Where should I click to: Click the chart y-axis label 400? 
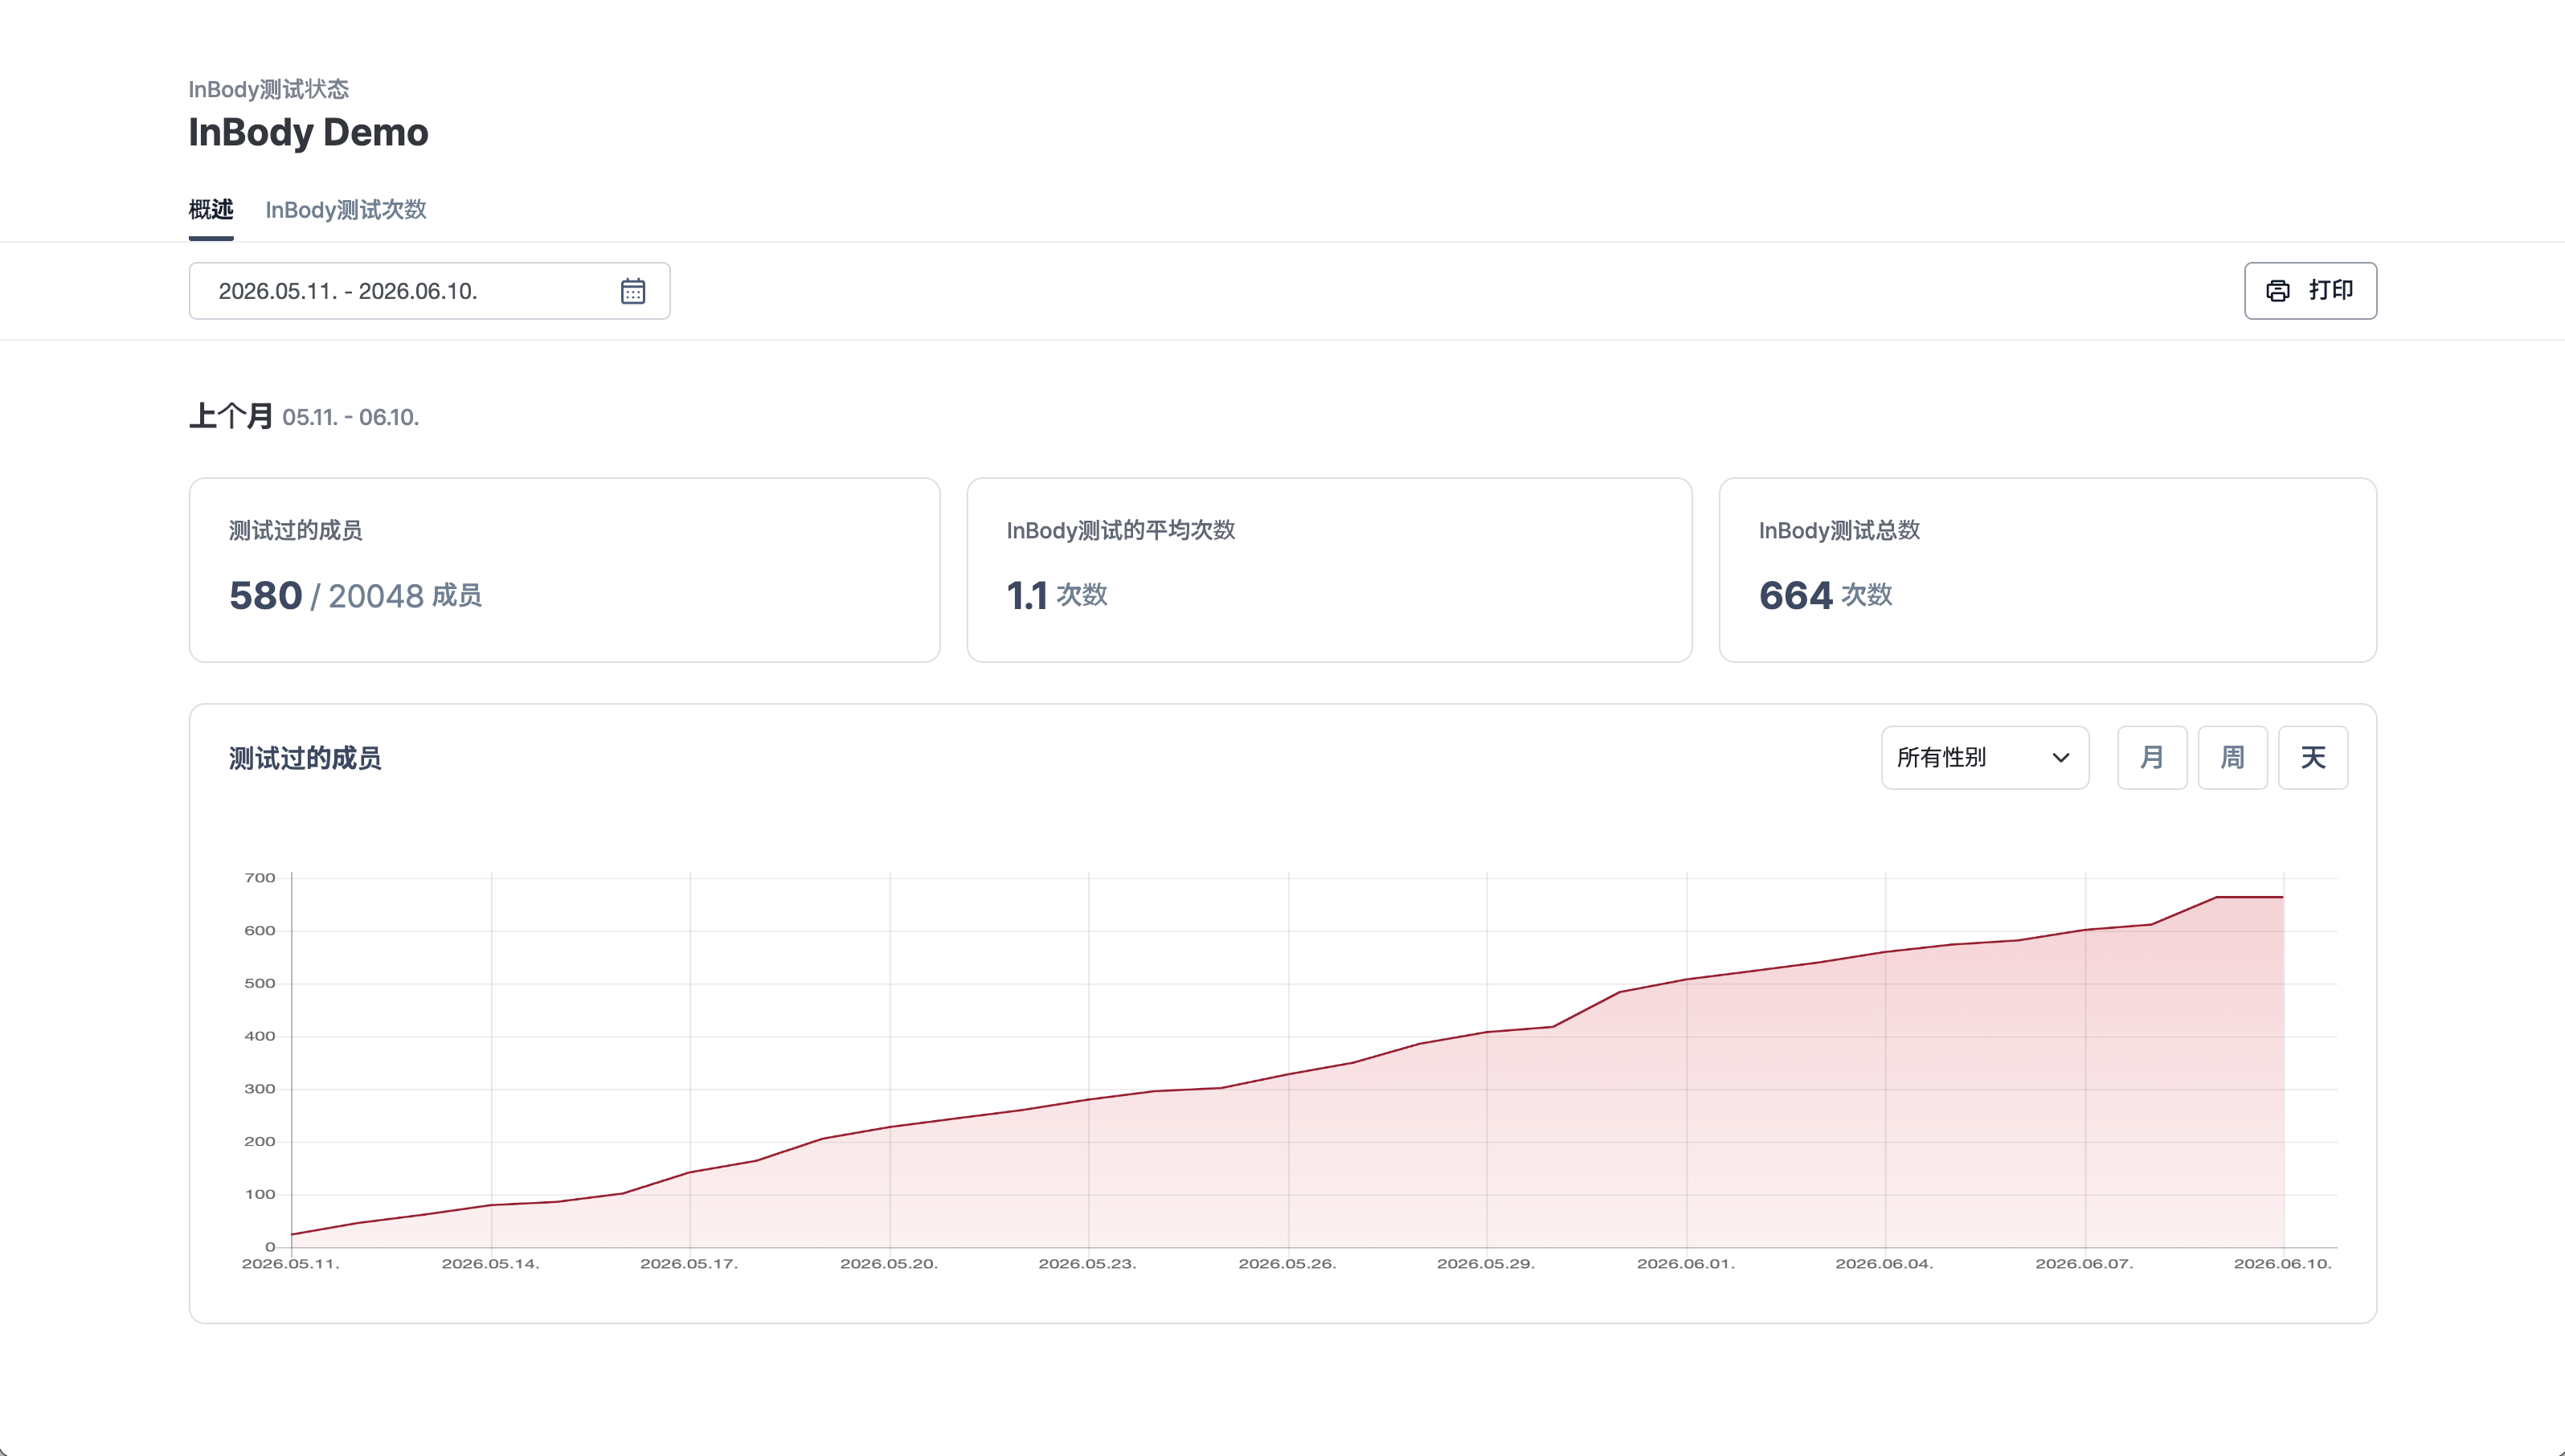coord(260,1036)
